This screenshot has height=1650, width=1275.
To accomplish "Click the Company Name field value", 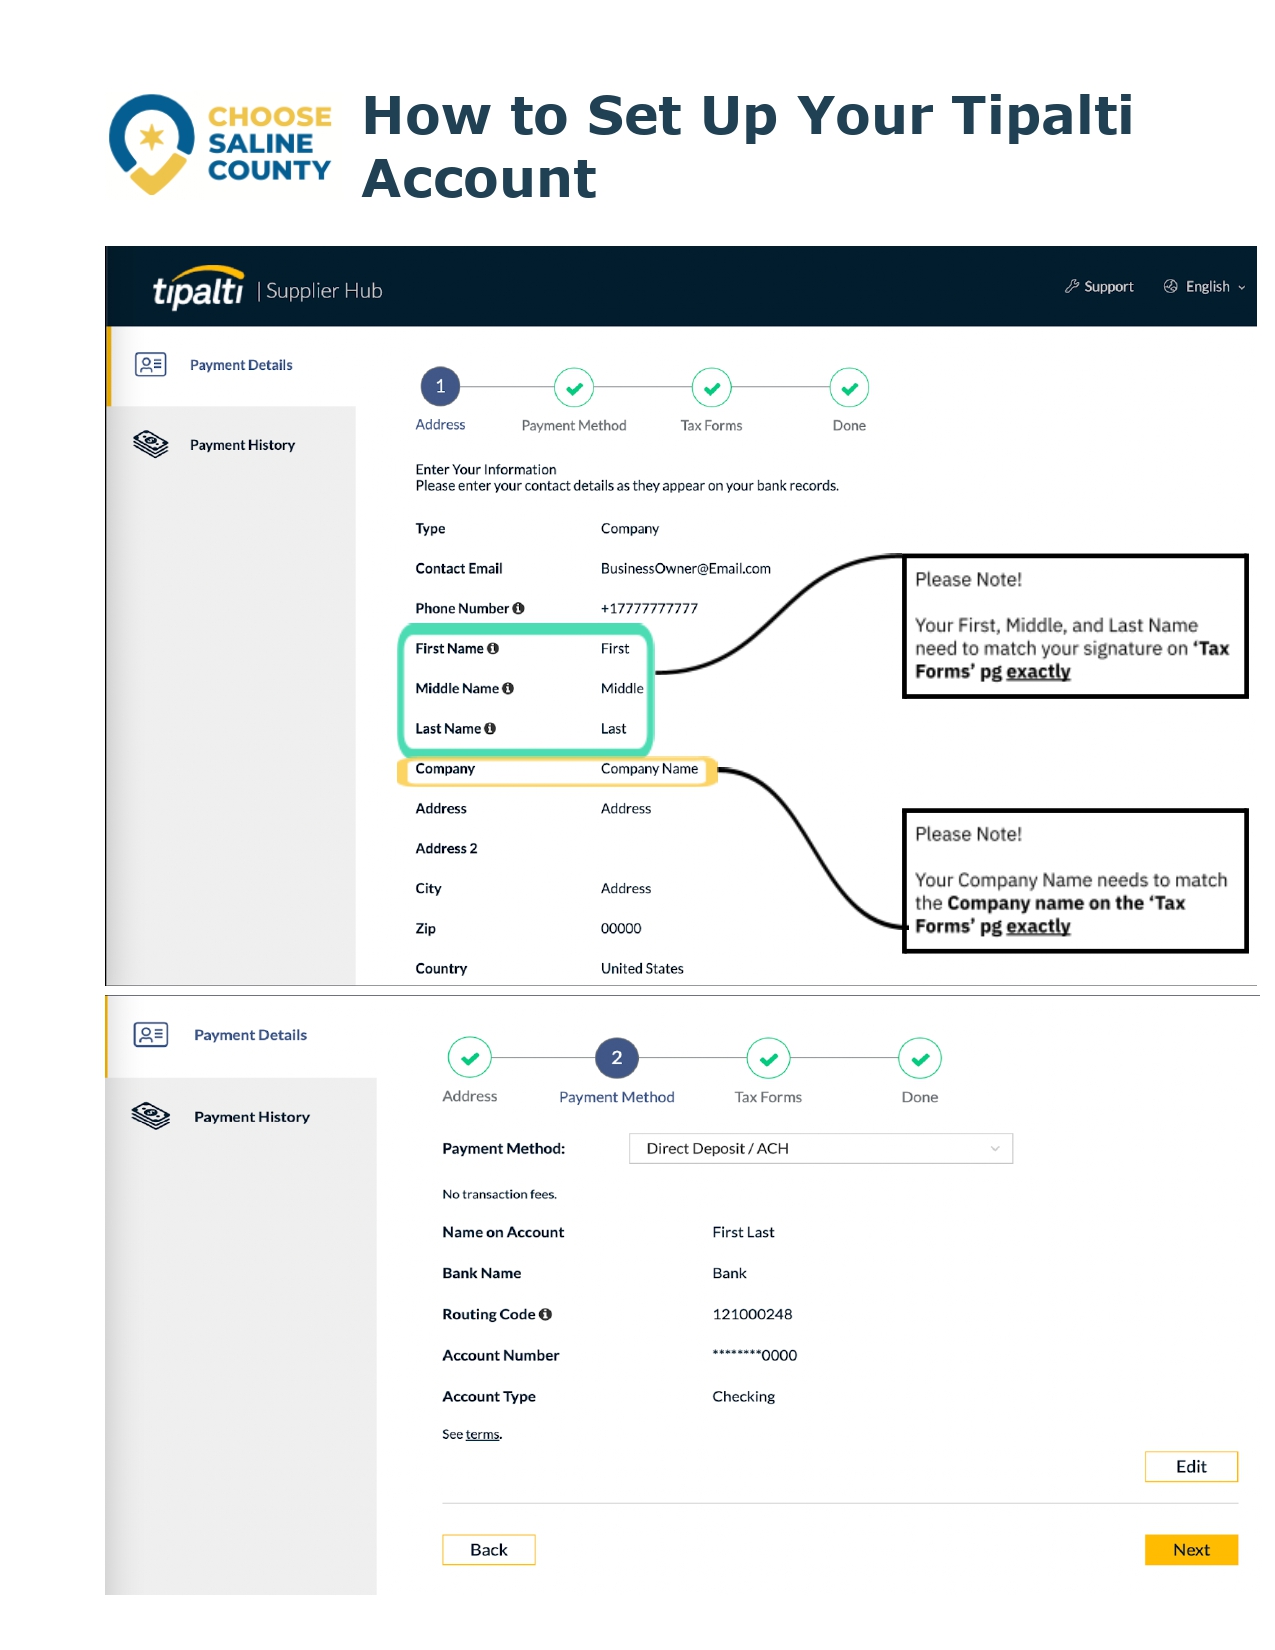I will click(649, 768).
